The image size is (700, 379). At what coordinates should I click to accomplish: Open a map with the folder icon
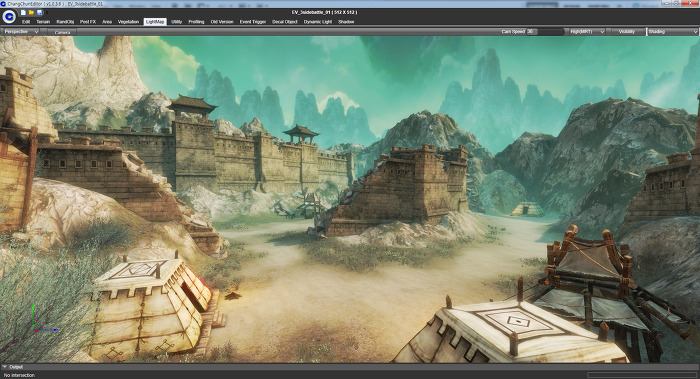coord(31,12)
